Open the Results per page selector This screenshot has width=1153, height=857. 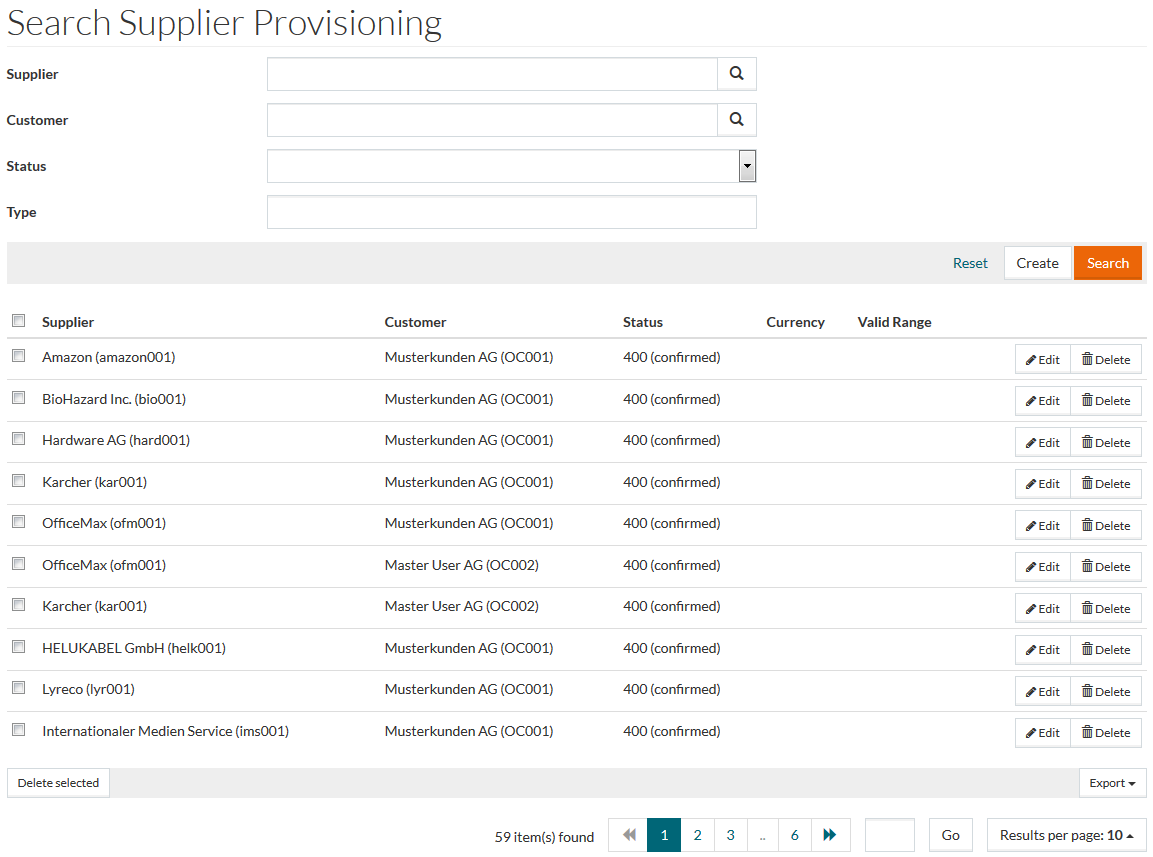[x=1066, y=835]
